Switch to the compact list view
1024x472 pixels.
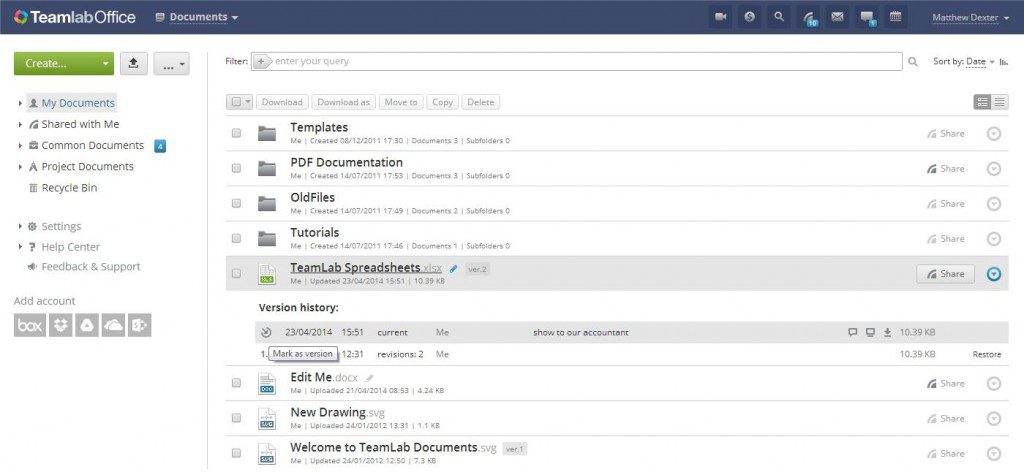pos(1000,102)
